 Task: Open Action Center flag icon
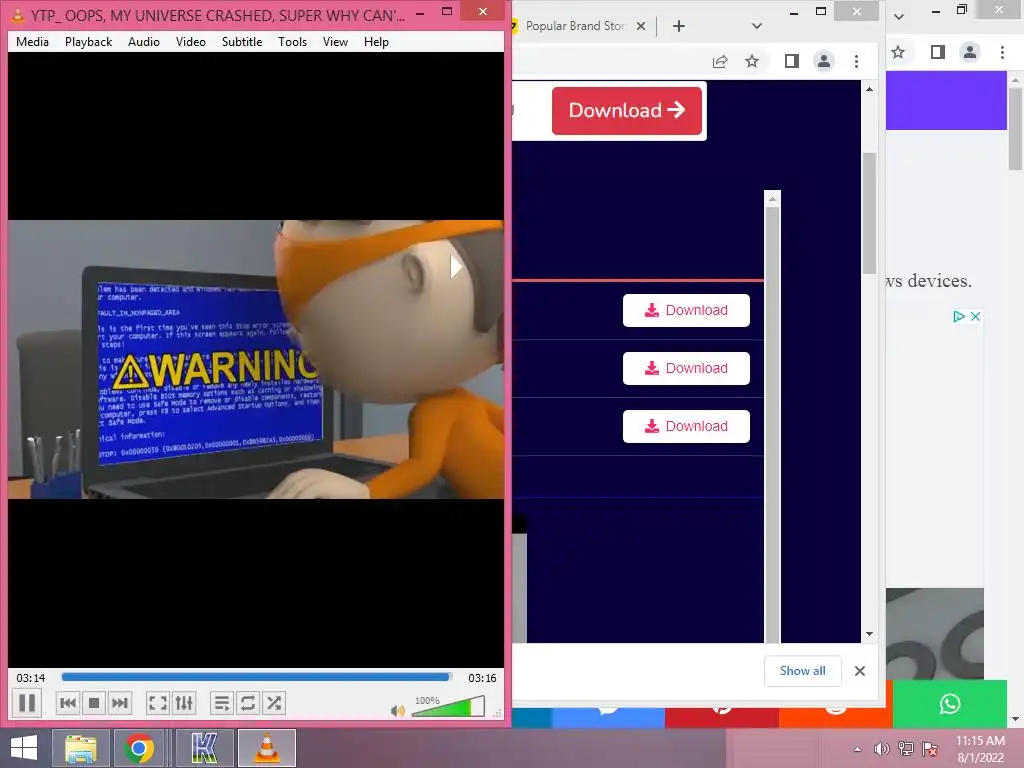pyautogui.click(x=930, y=749)
